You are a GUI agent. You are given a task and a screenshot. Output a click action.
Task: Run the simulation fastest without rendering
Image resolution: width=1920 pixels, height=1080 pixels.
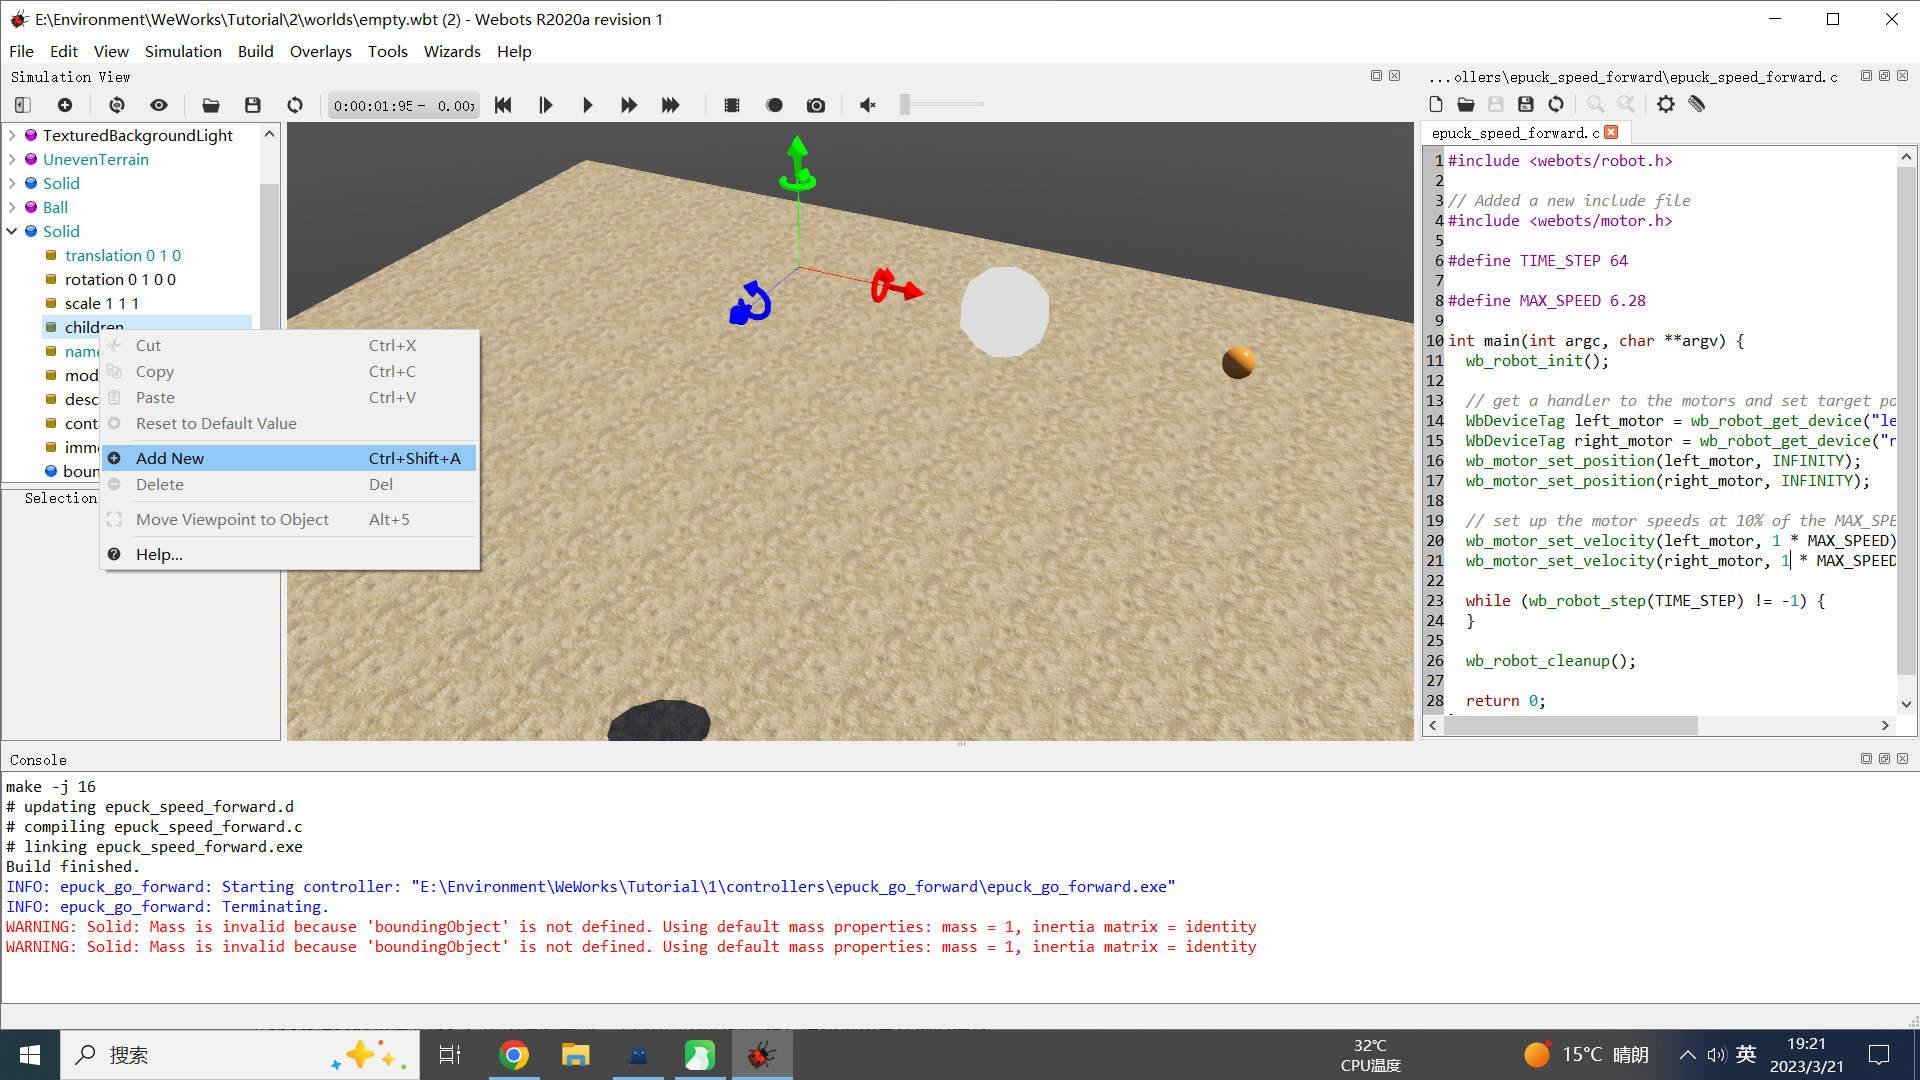pyautogui.click(x=671, y=105)
